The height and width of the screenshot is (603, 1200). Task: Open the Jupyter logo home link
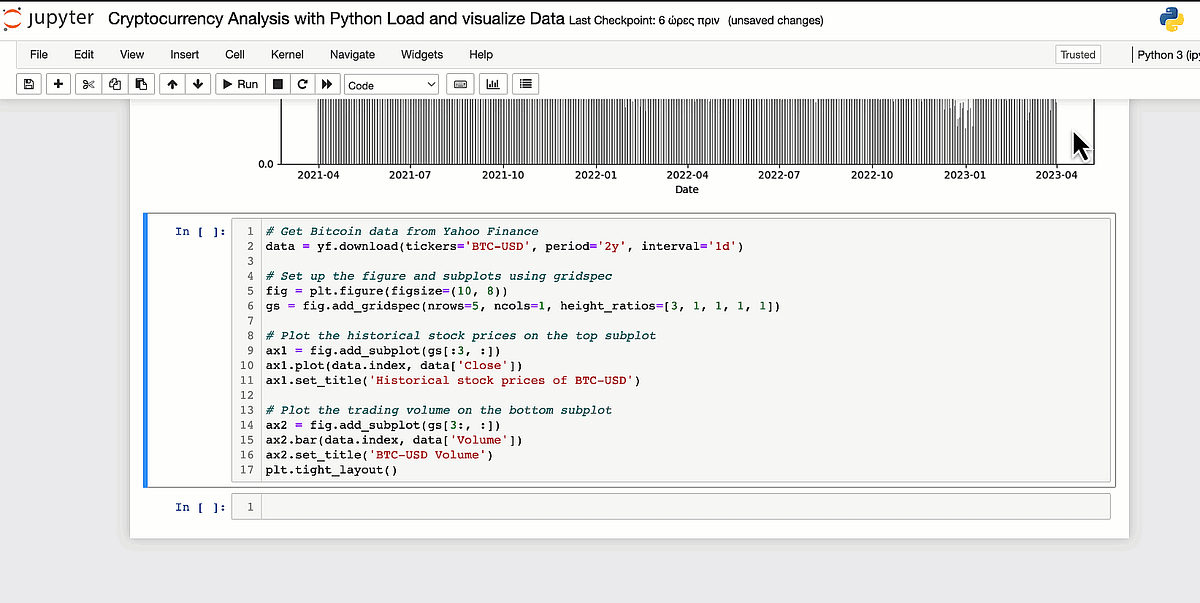click(50, 18)
